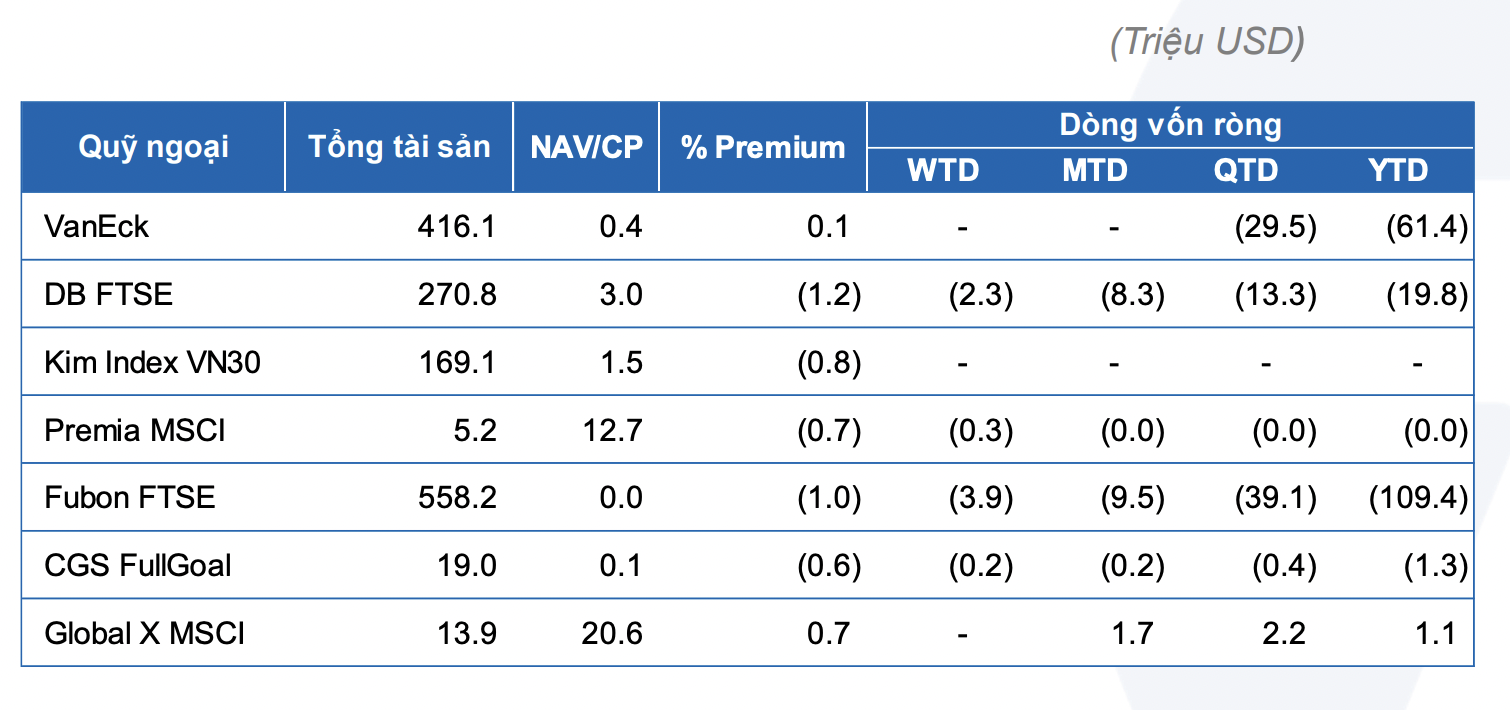Click the MTD sub-column header

click(x=1094, y=171)
